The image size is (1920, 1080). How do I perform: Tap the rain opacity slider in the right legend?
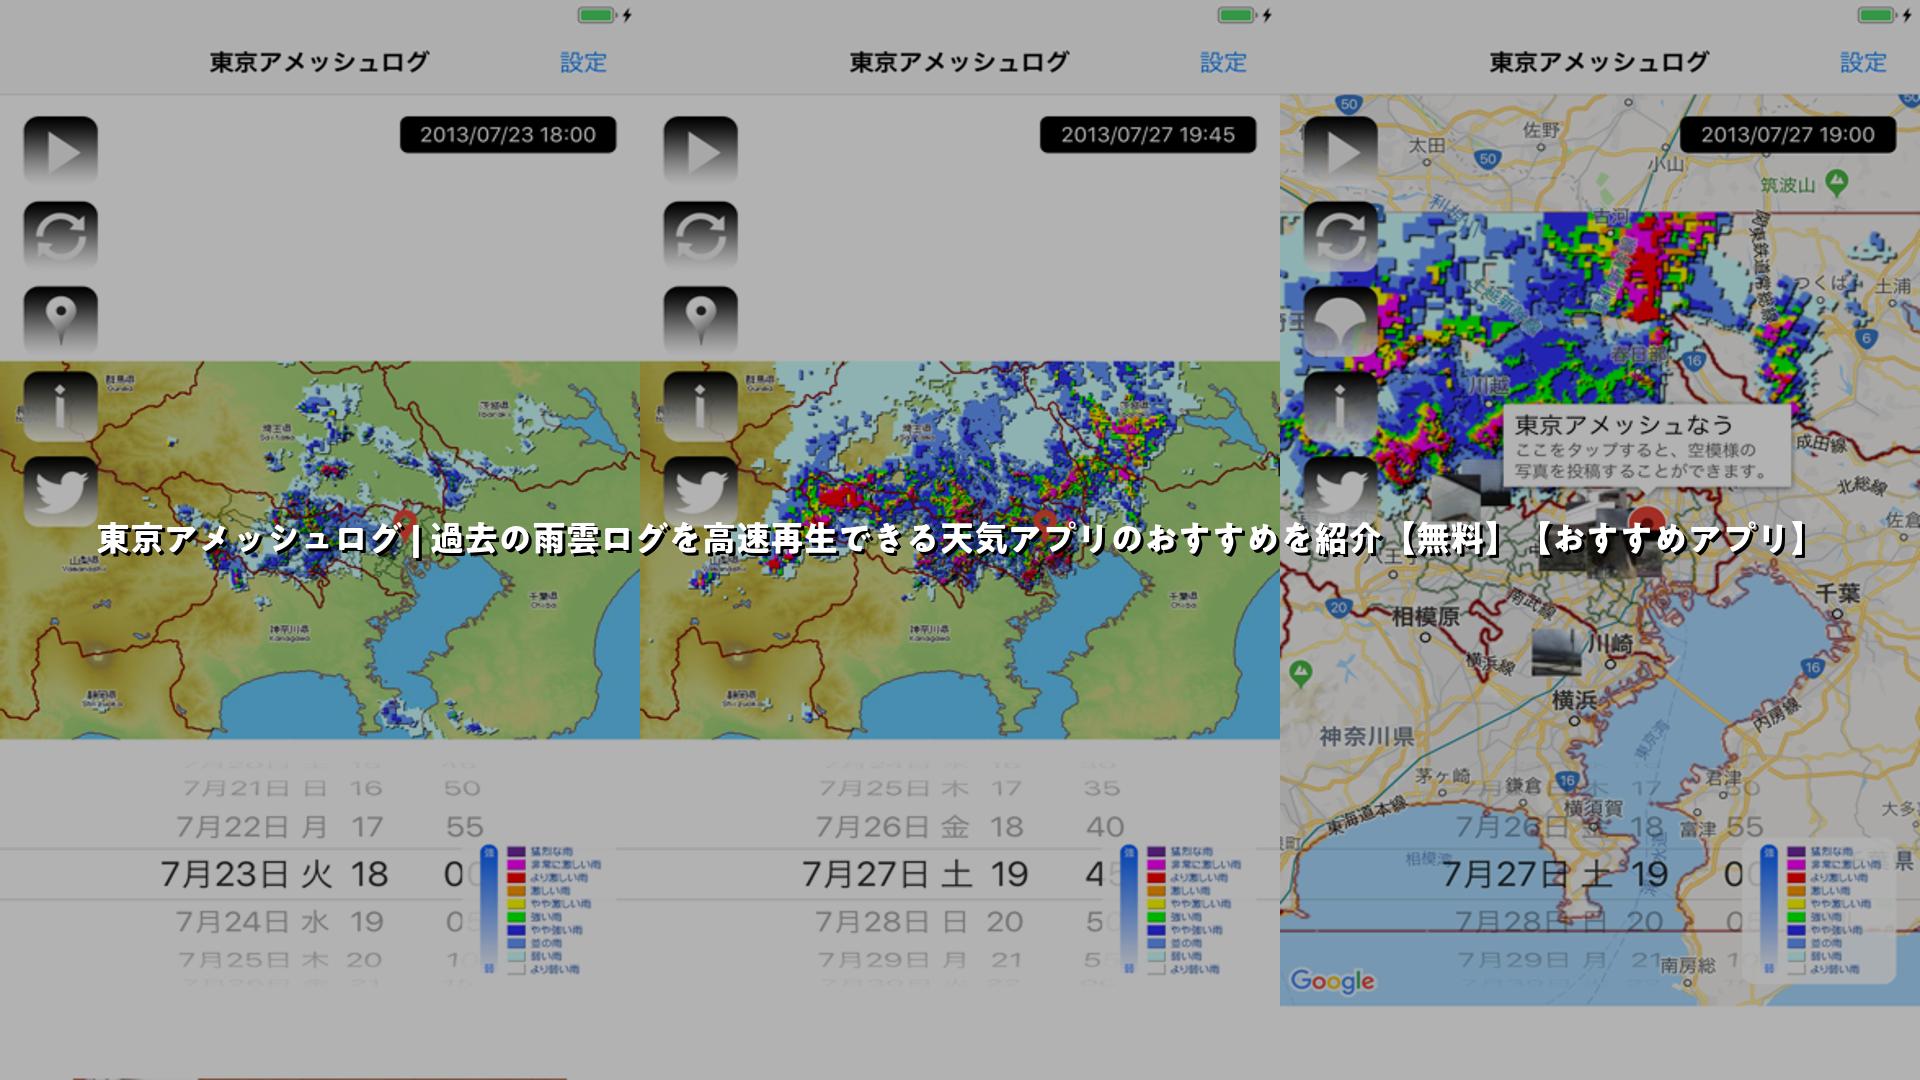point(1768,910)
